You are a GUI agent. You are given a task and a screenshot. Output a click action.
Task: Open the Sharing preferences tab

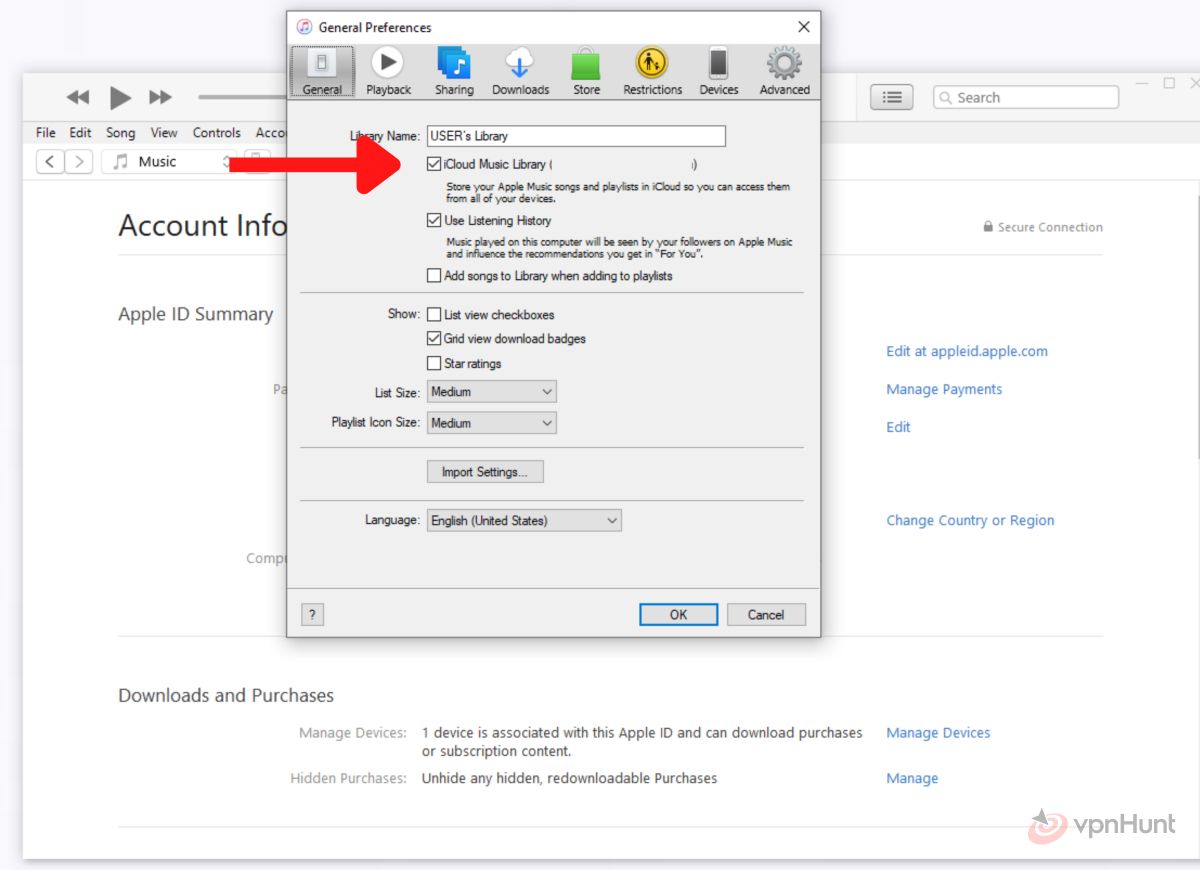(454, 71)
